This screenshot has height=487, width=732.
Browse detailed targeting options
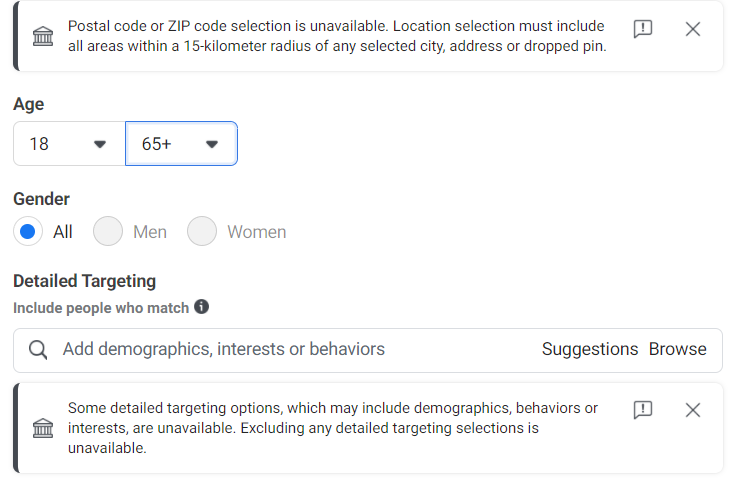[677, 350]
